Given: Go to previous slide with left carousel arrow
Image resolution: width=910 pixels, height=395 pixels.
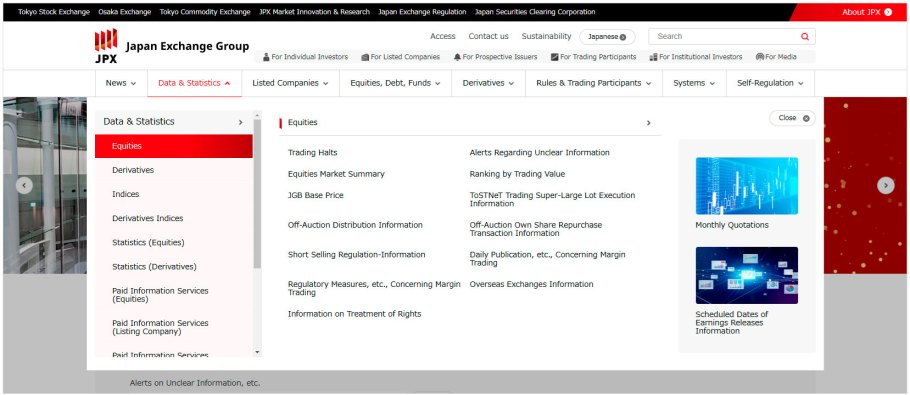Looking at the screenshot, I should pyautogui.click(x=24, y=186).
